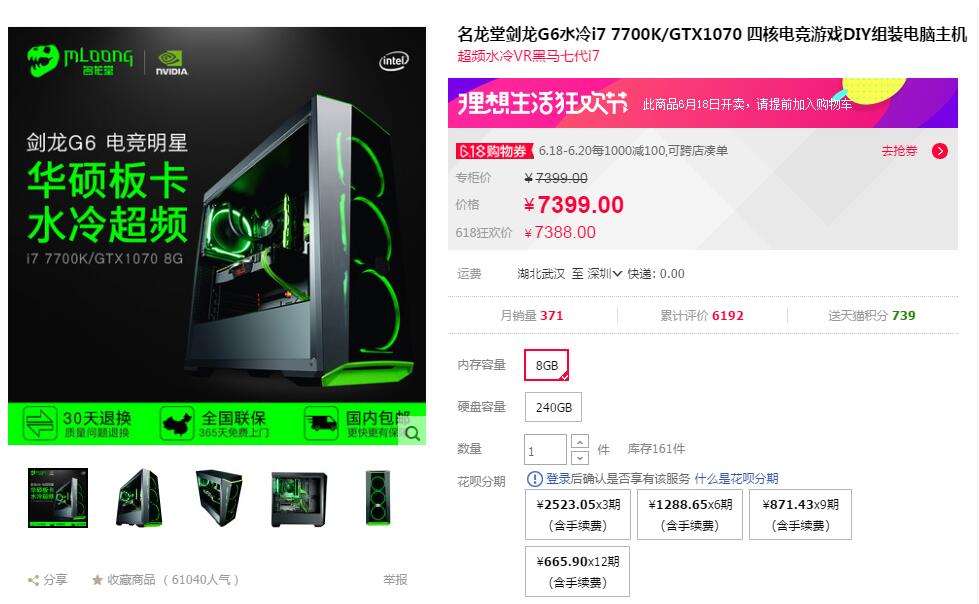Click the magnifier zoom icon on product image

point(412,432)
